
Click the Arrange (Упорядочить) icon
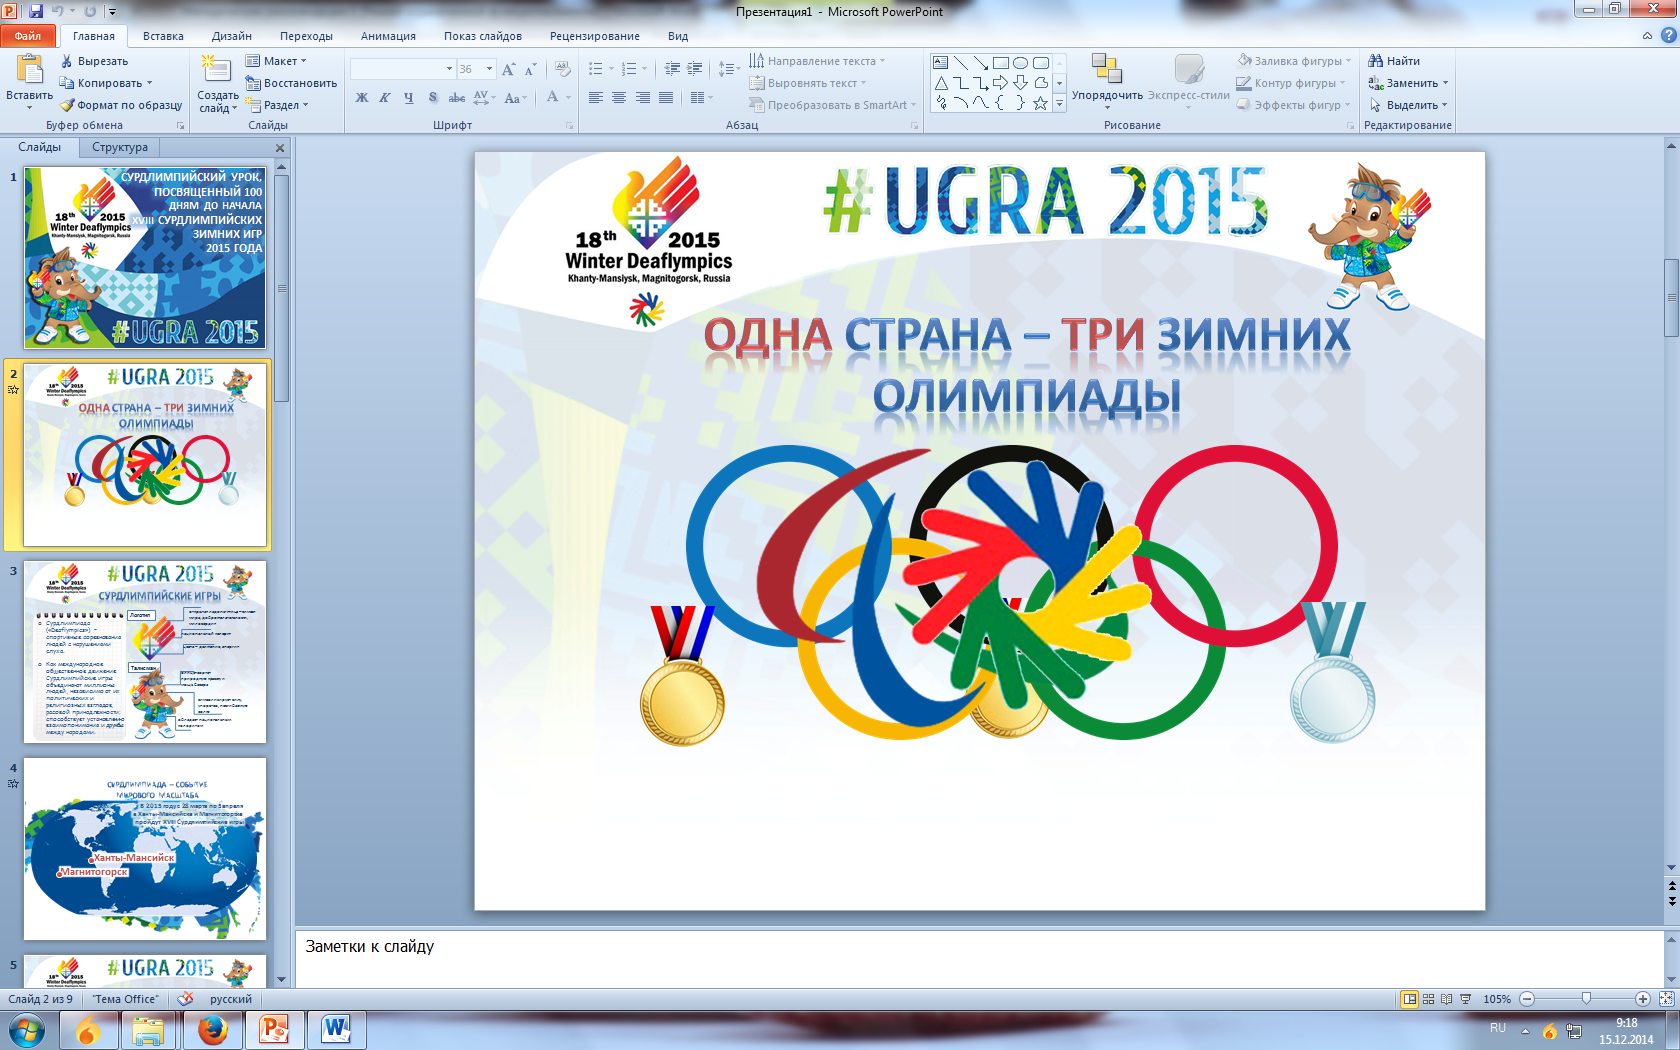coord(1106,68)
